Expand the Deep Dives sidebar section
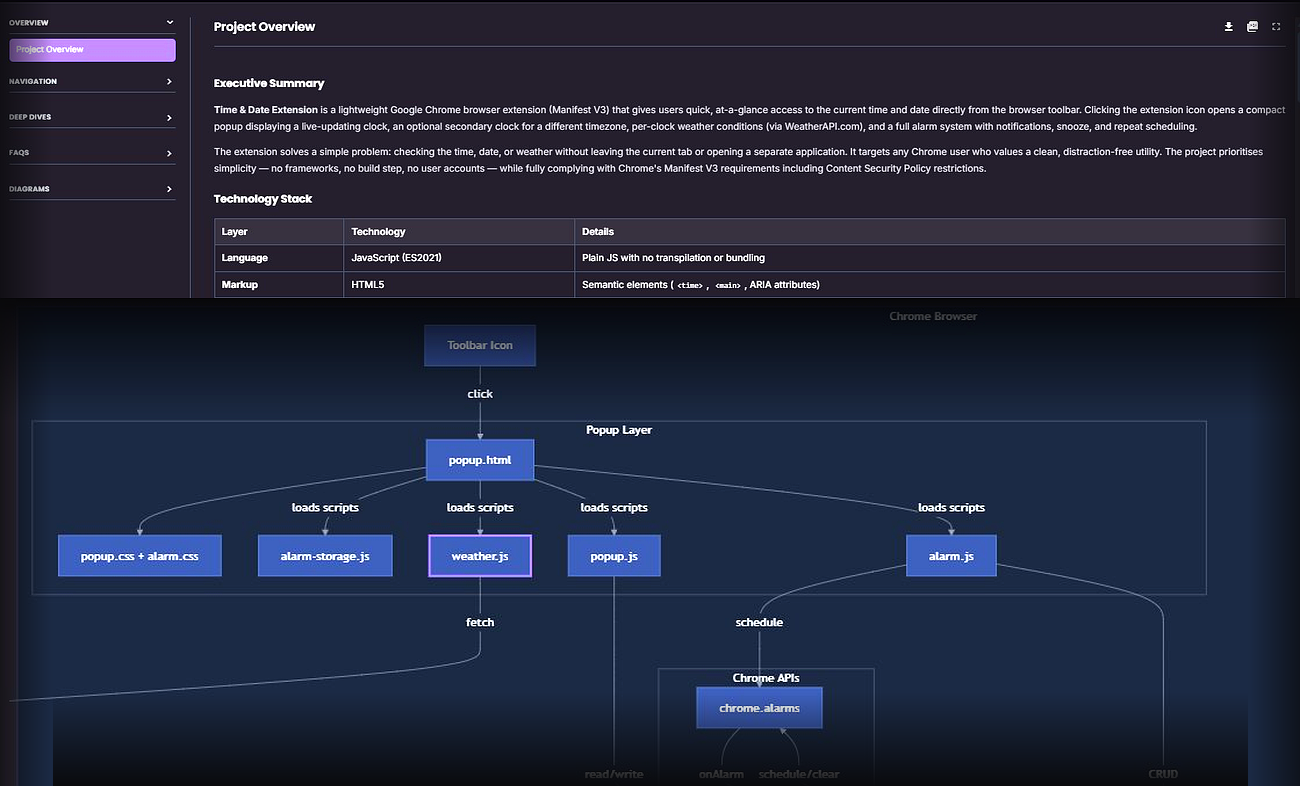1300x786 pixels. coord(92,117)
